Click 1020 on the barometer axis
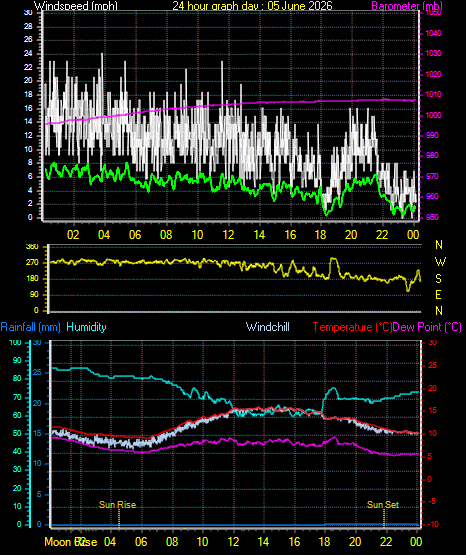The height and width of the screenshot is (555, 466). click(433, 74)
